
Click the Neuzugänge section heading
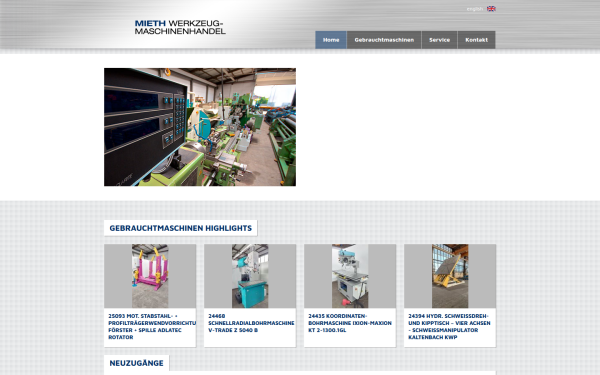point(137,363)
